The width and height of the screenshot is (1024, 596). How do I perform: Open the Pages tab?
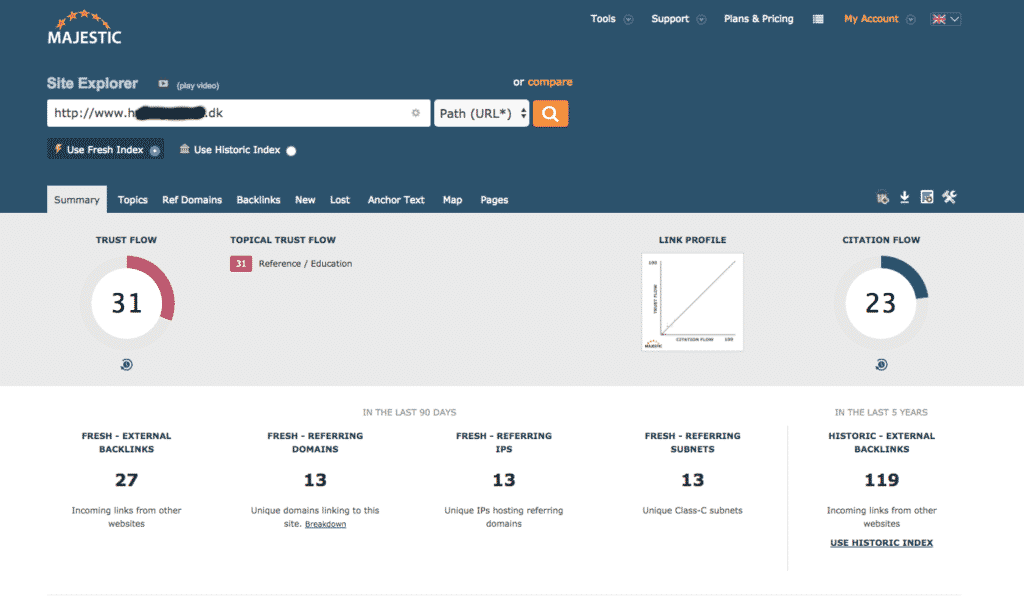[494, 200]
